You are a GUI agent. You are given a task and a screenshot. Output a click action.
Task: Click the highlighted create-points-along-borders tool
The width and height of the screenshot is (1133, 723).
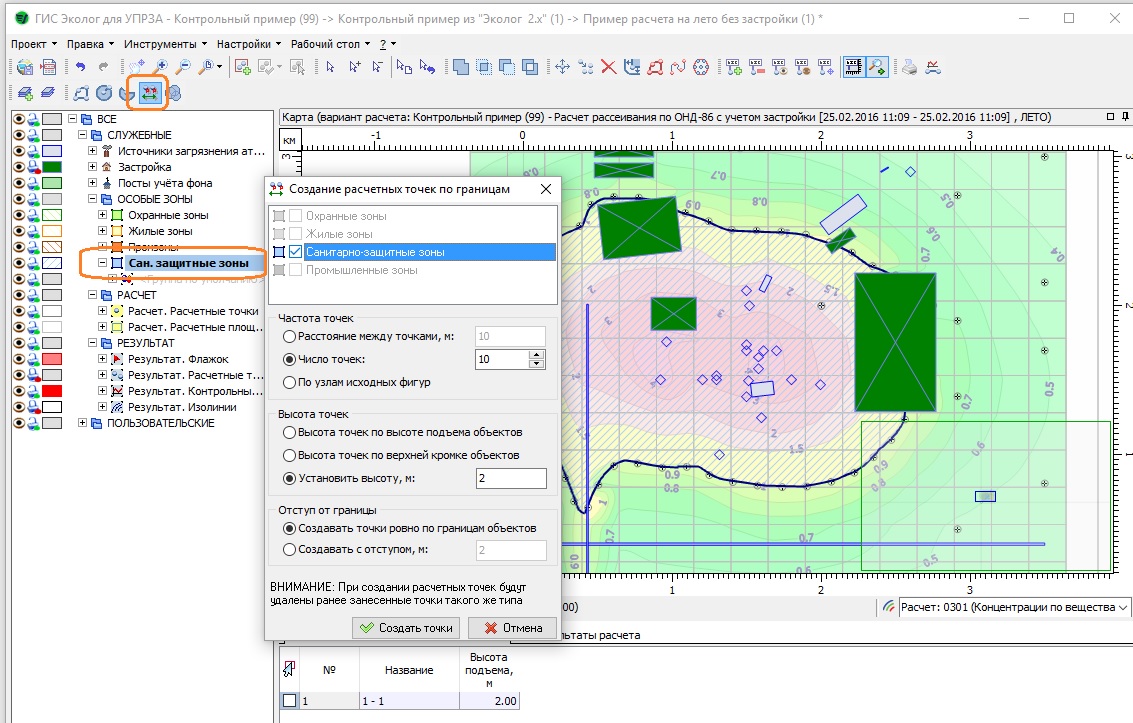tap(151, 93)
